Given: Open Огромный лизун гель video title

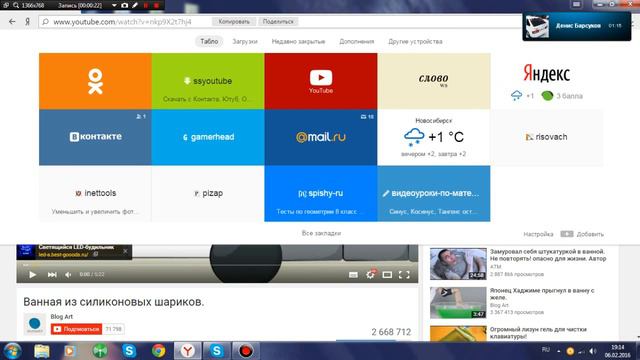Looking at the screenshot, I should 538,333.
